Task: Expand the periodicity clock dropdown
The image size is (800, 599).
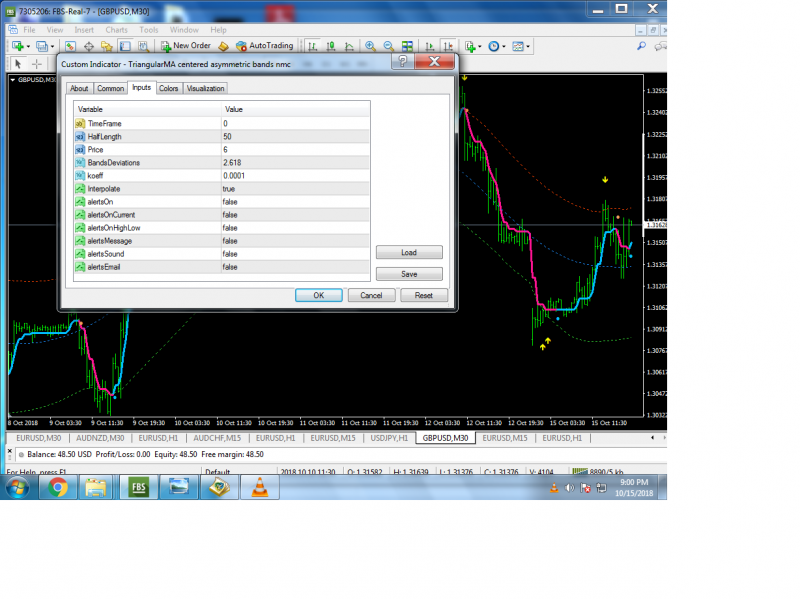Action: 504,46
